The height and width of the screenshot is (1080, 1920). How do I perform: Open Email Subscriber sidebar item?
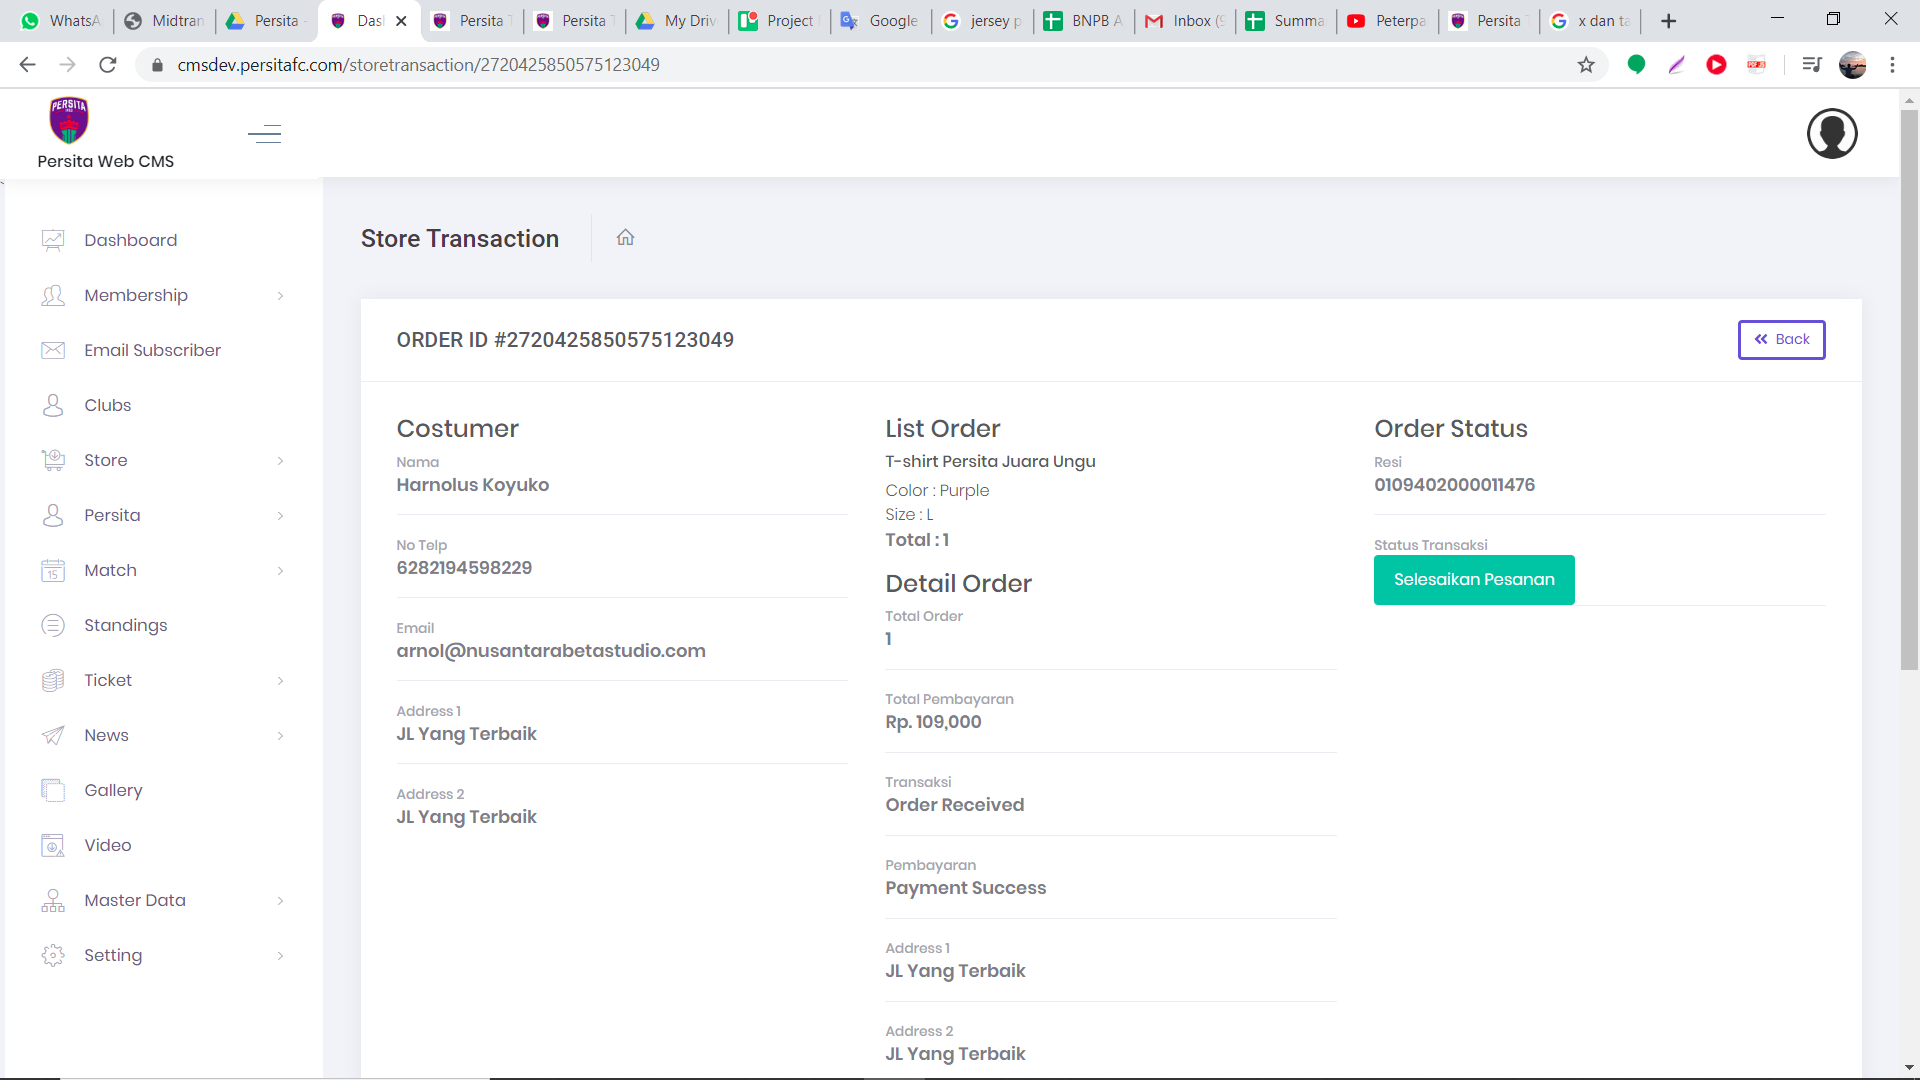pyautogui.click(x=152, y=350)
